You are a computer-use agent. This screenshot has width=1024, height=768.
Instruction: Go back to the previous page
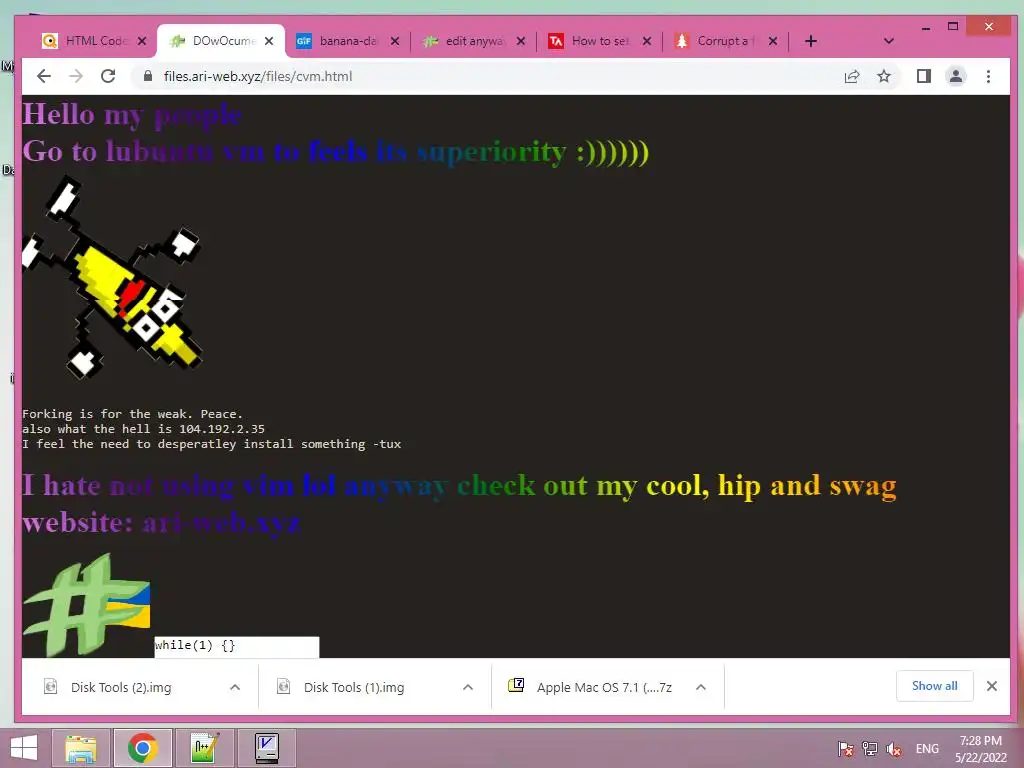point(44,76)
